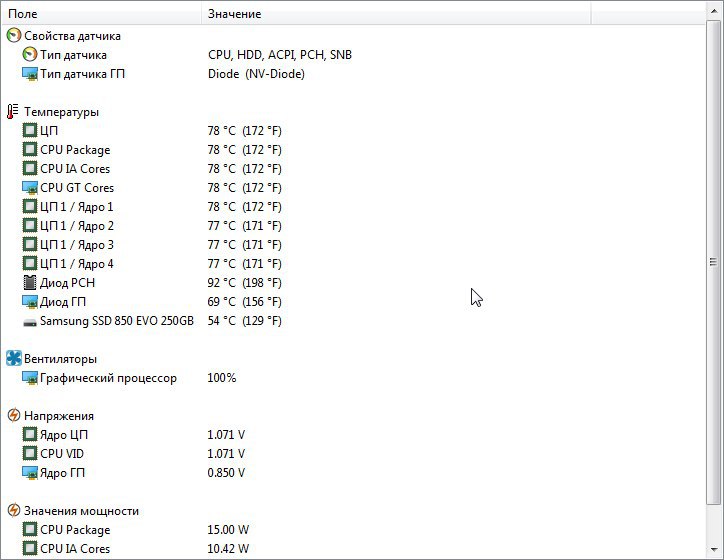Click the chip icon beside ЦП 1 / Ядро 3
724x560 pixels.
click(x=30, y=244)
